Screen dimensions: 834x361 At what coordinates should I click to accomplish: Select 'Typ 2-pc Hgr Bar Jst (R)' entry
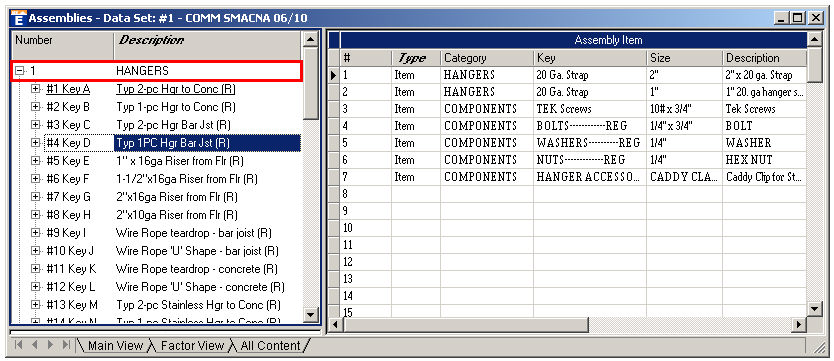pos(173,125)
